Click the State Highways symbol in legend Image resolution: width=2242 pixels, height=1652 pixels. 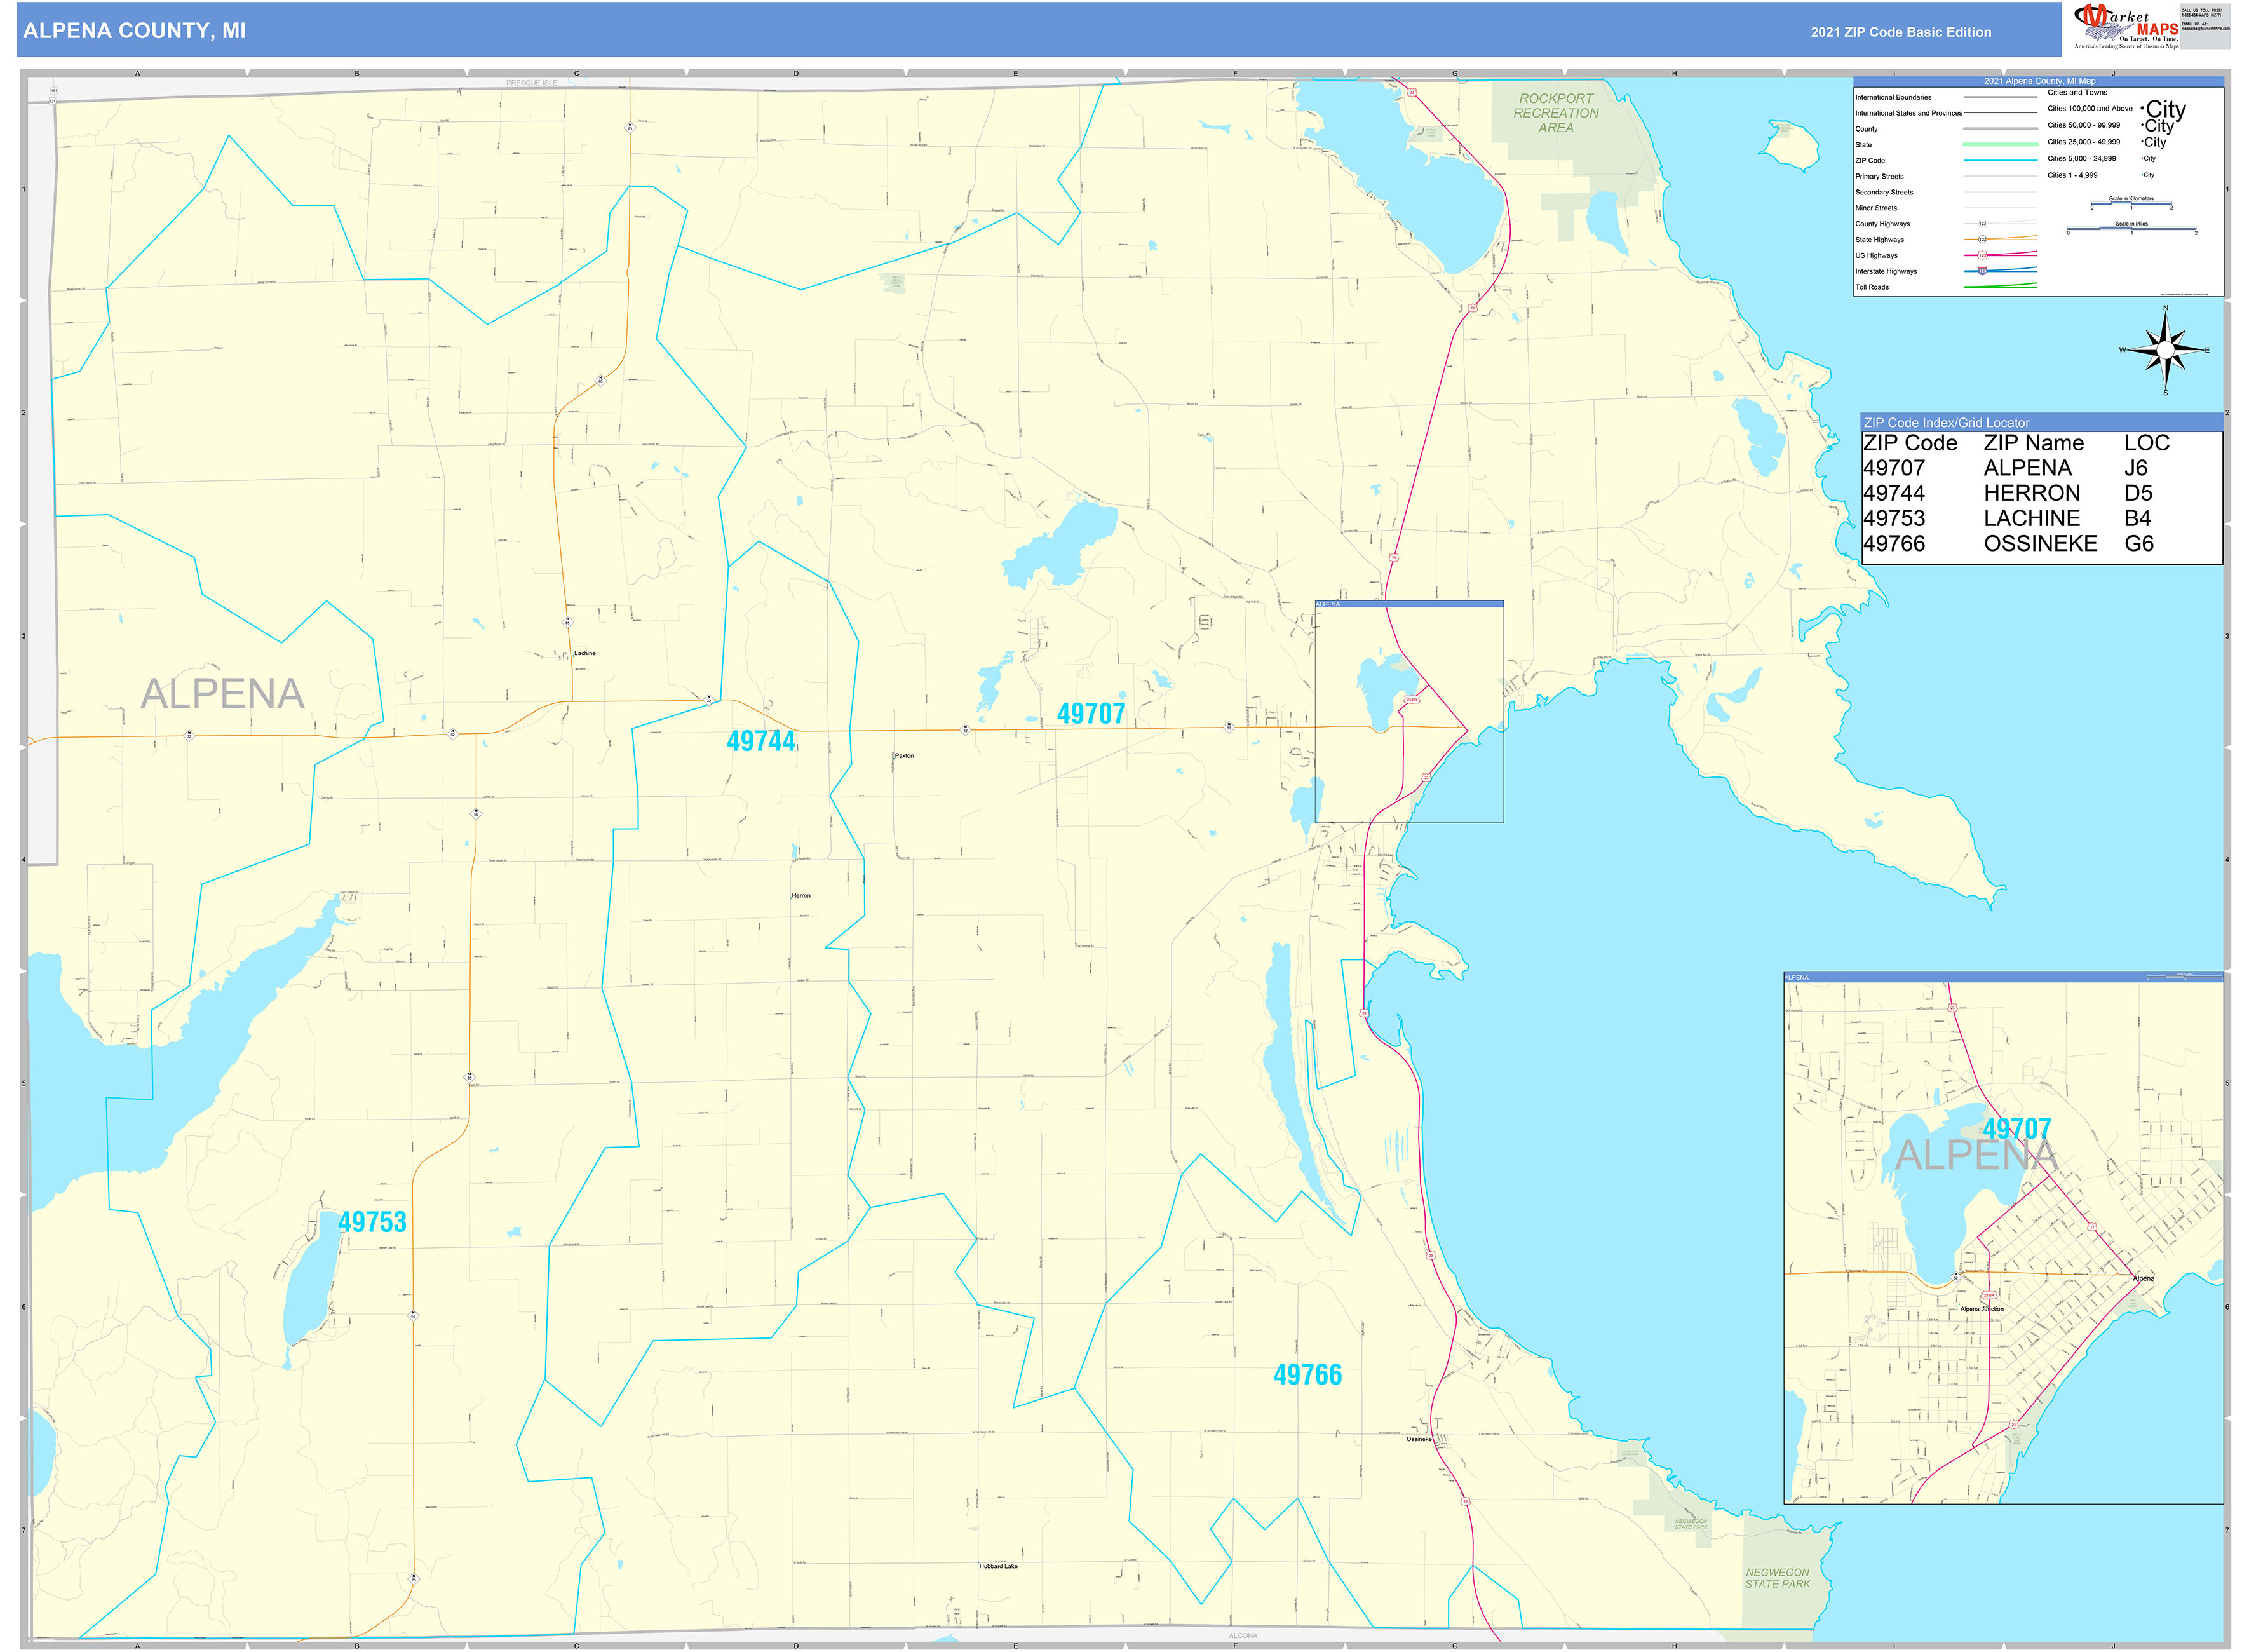pos(1982,240)
